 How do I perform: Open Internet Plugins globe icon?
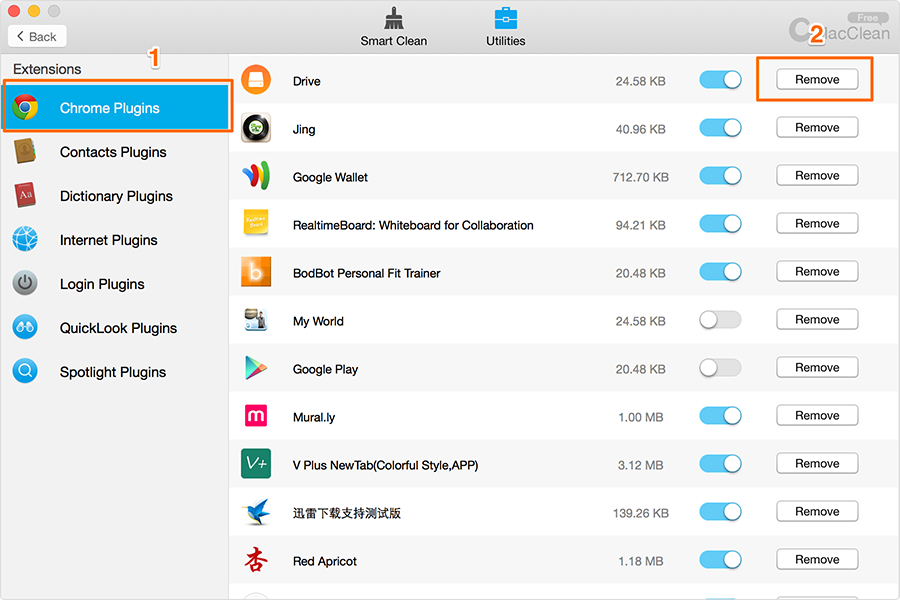[x=26, y=240]
